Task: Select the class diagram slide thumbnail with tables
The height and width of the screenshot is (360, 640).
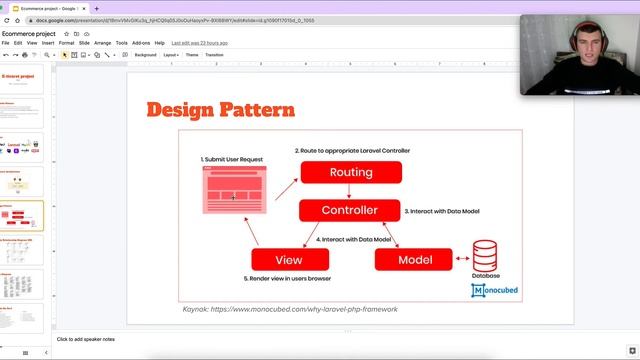Action: 21,284
